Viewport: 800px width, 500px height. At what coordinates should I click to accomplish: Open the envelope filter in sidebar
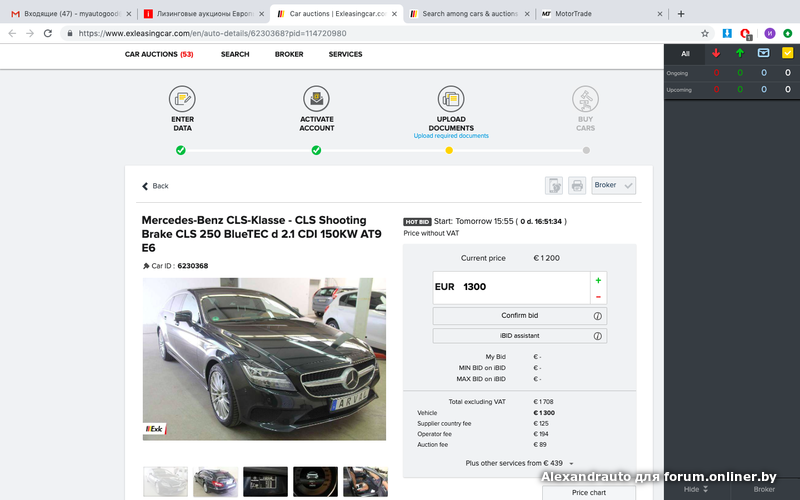(x=764, y=53)
